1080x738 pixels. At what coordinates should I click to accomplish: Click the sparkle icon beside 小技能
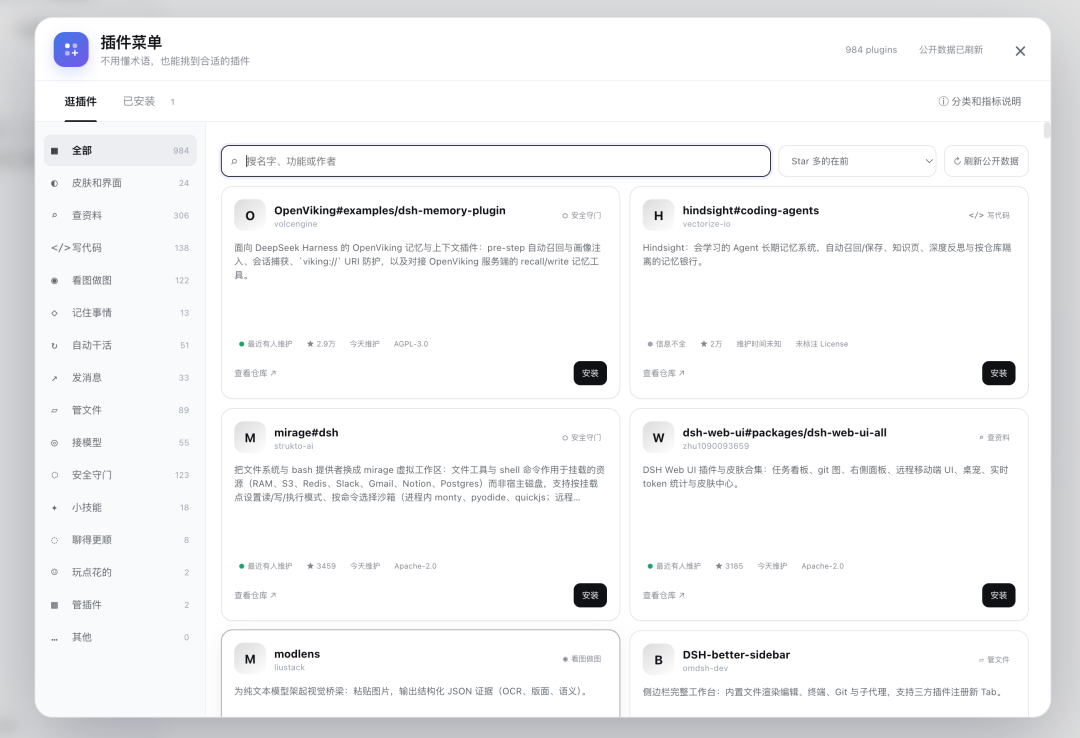(54, 507)
